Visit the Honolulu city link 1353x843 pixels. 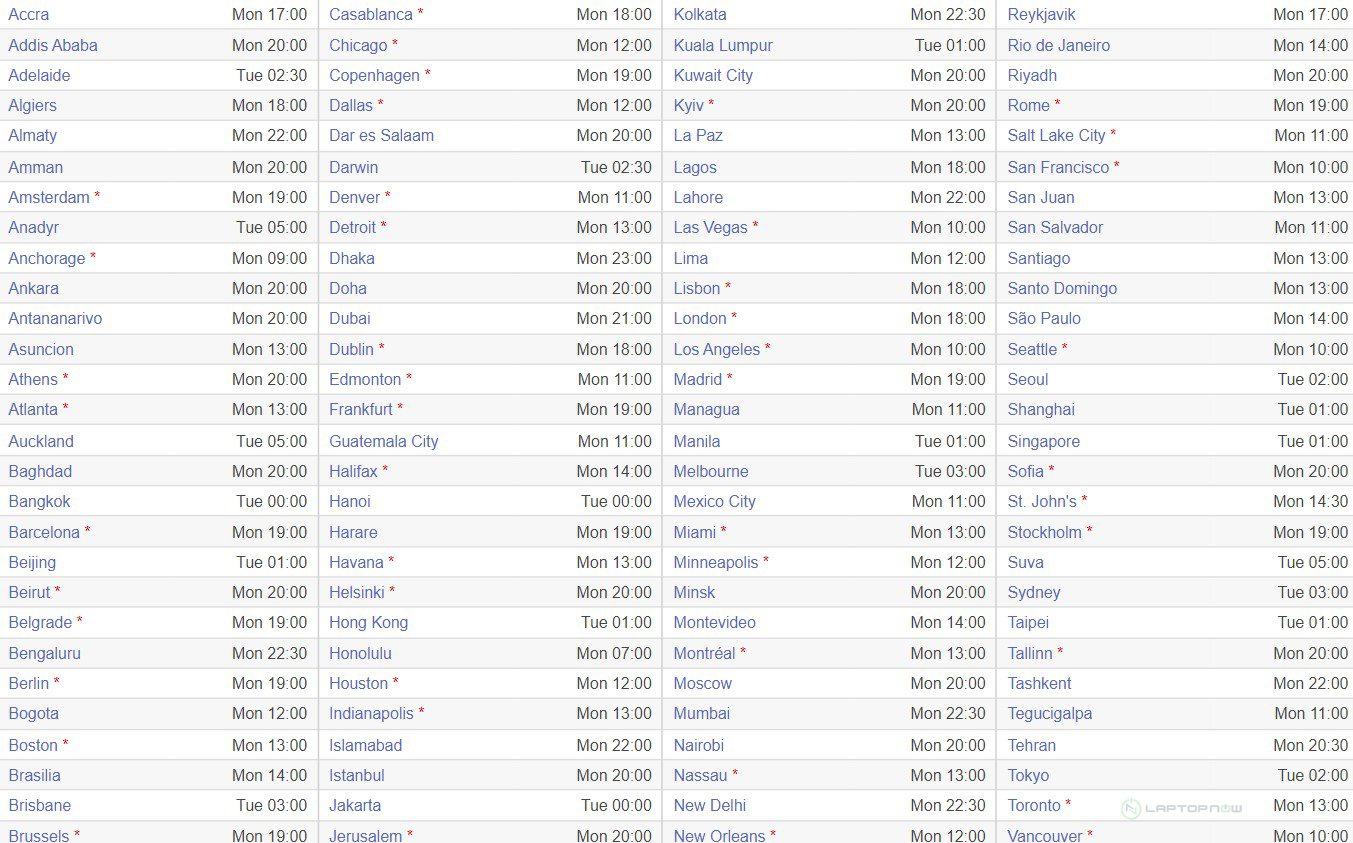[x=360, y=653]
